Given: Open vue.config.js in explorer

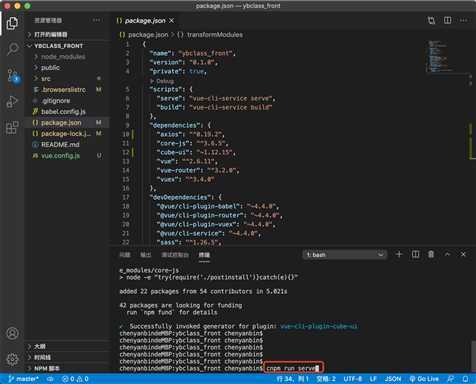Looking at the screenshot, I should click(x=67, y=156).
